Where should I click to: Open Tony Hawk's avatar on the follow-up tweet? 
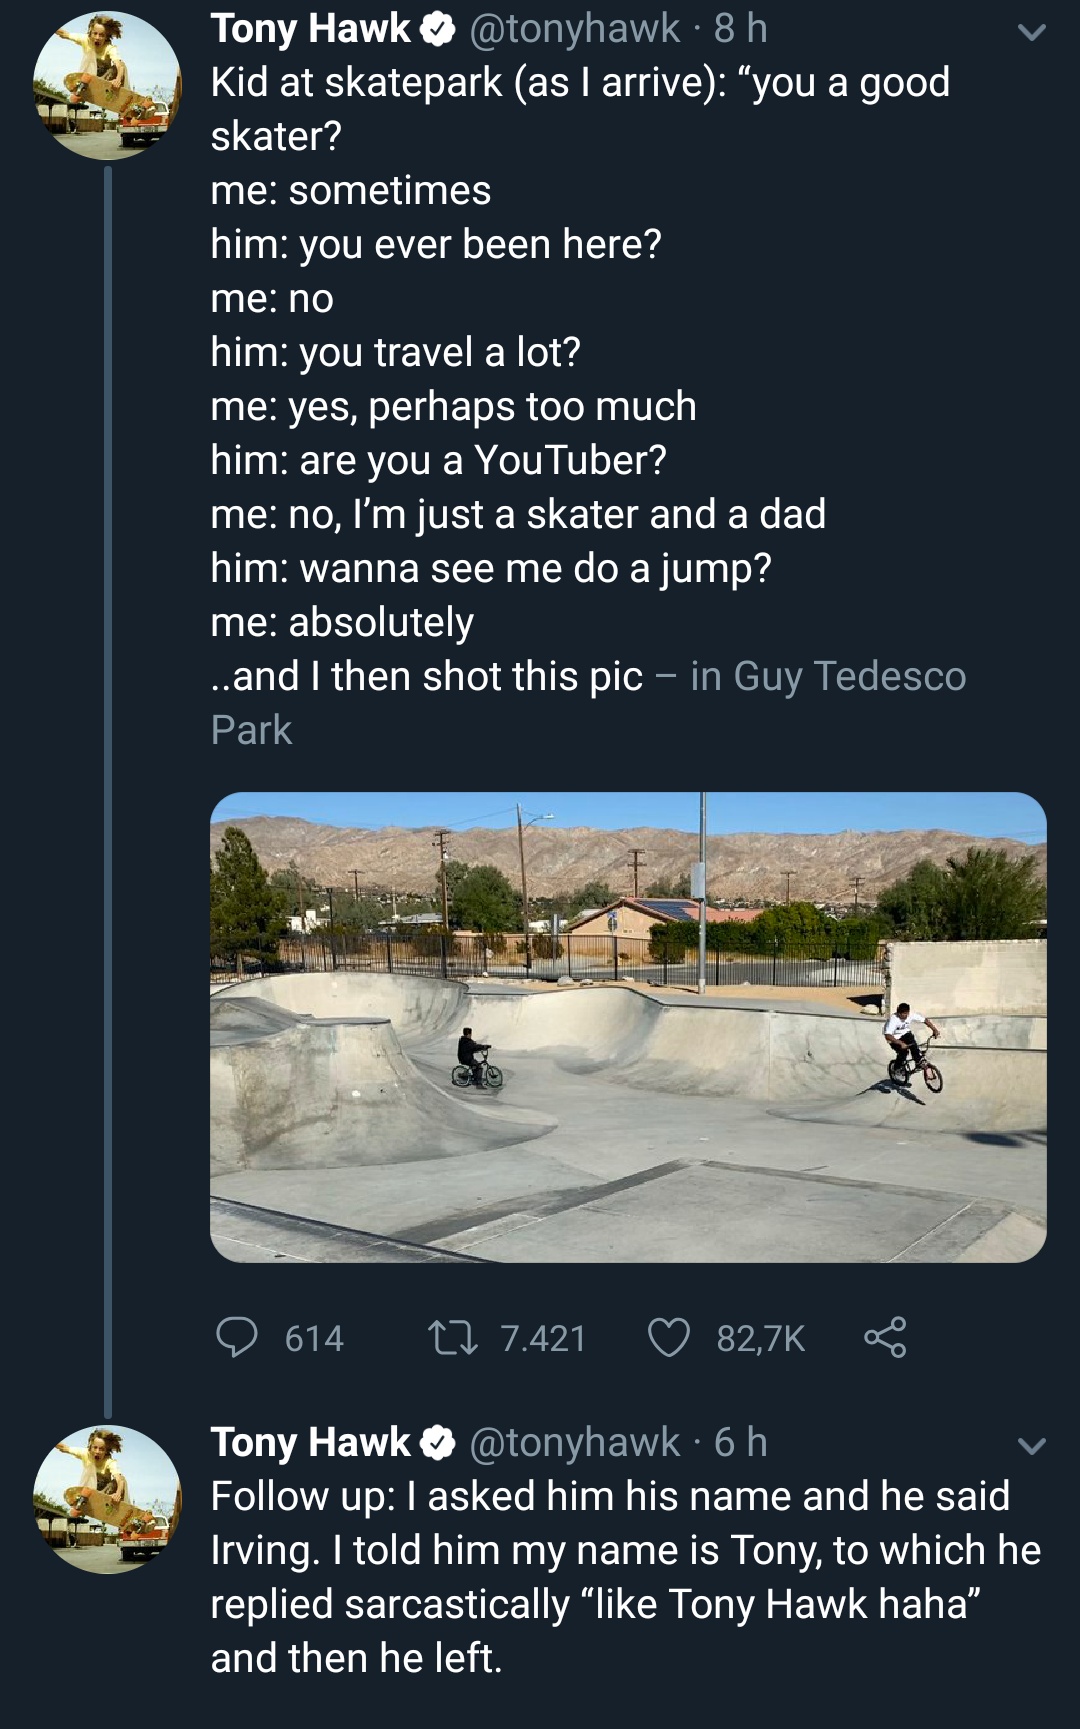point(107,1499)
